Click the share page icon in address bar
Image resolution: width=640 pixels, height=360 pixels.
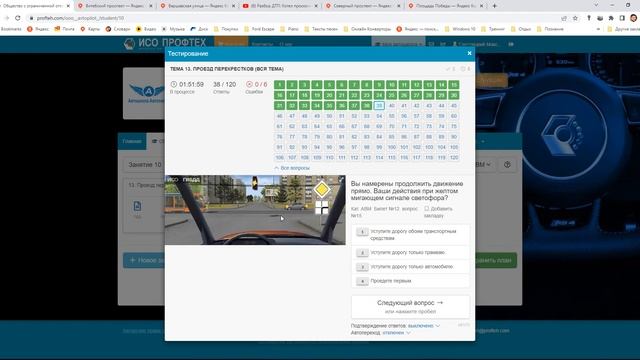click(564, 18)
